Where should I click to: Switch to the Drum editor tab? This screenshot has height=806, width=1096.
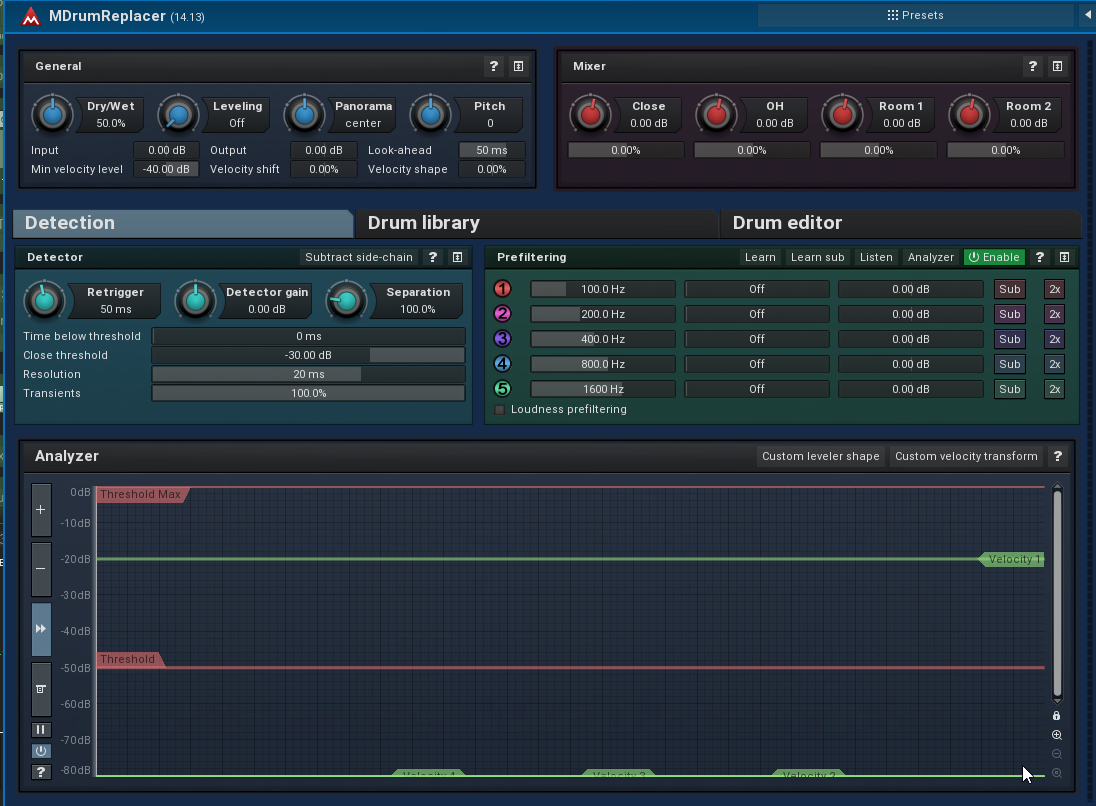[787, 222]
